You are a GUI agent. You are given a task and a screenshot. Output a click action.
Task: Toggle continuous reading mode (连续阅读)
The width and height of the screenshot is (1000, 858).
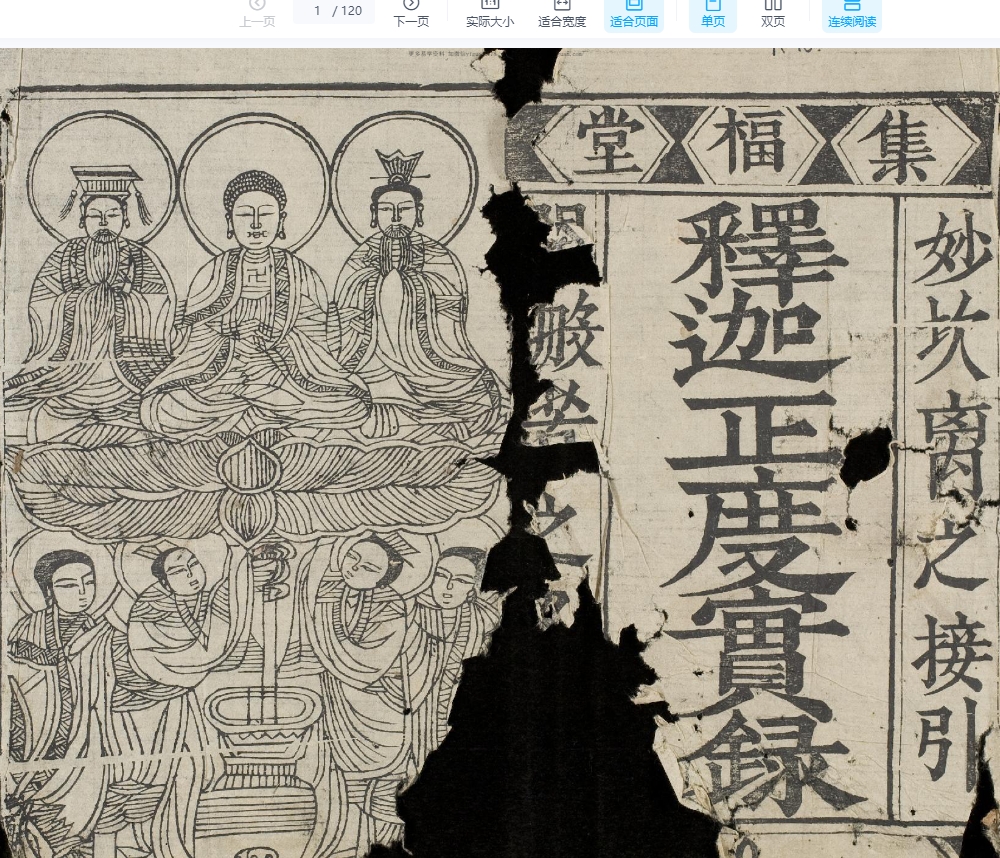point(852,13)
